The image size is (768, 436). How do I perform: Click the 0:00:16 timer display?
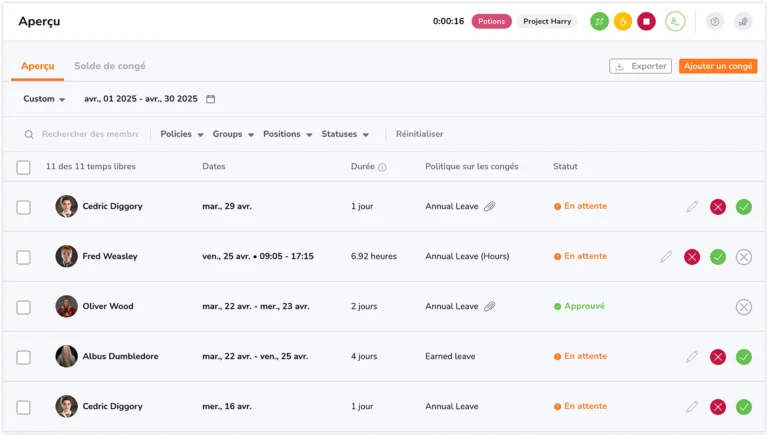click(x=448, y=22)
